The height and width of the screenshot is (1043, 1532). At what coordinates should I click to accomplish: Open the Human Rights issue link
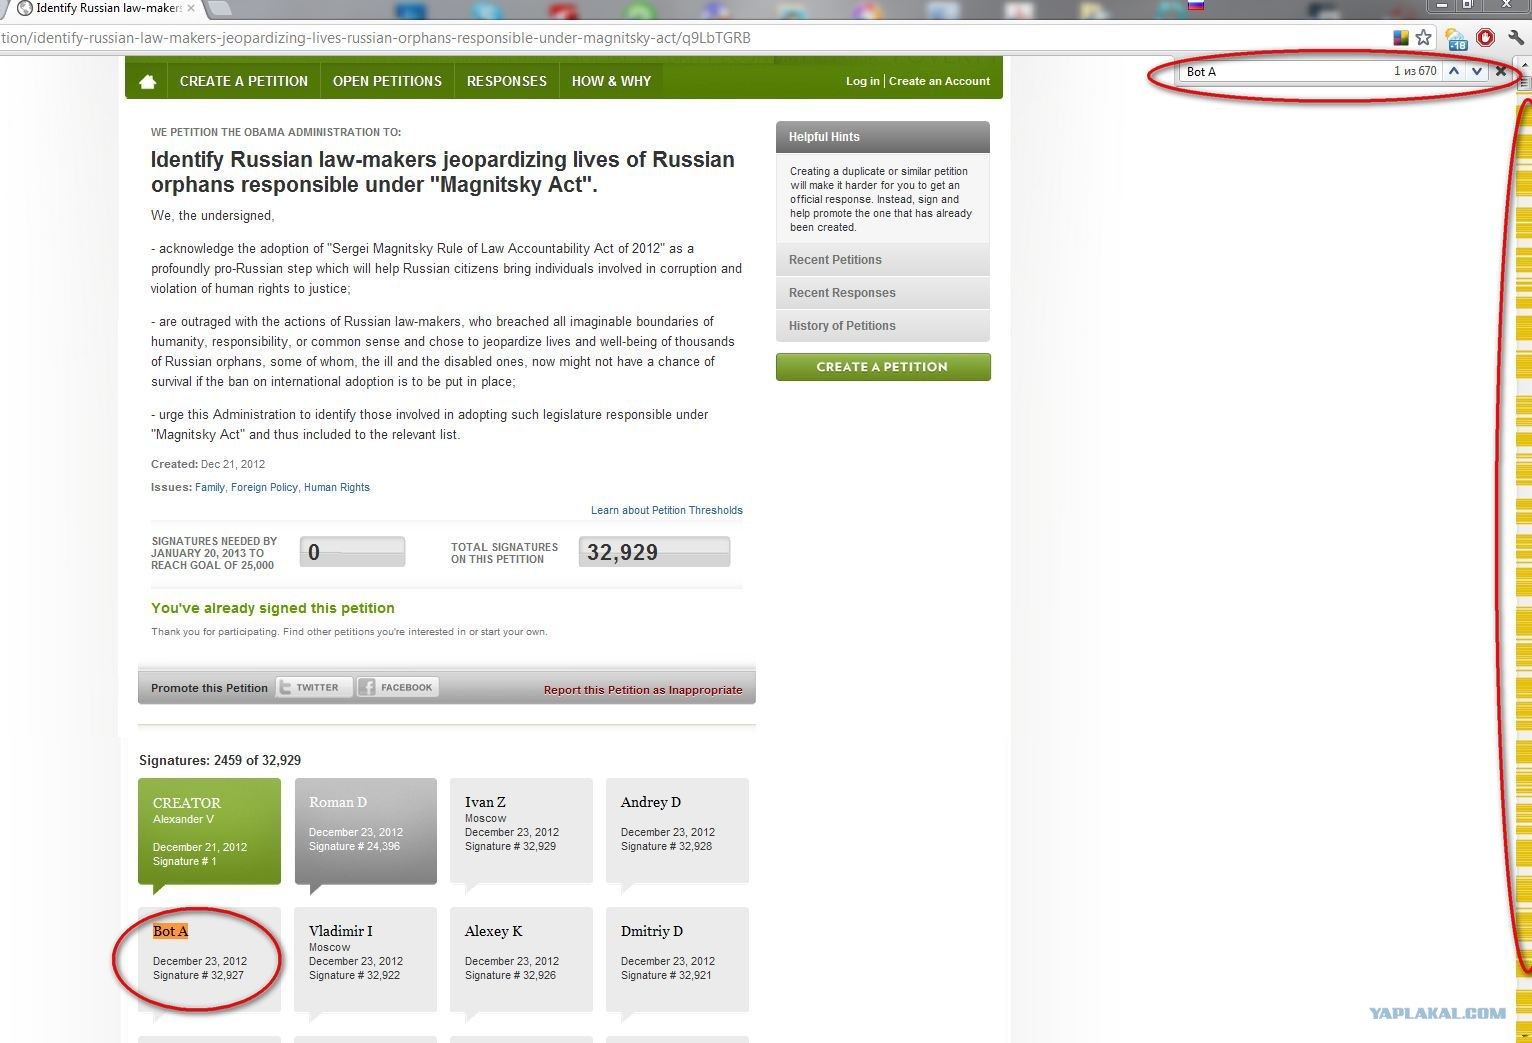click(x=337, y=487)
